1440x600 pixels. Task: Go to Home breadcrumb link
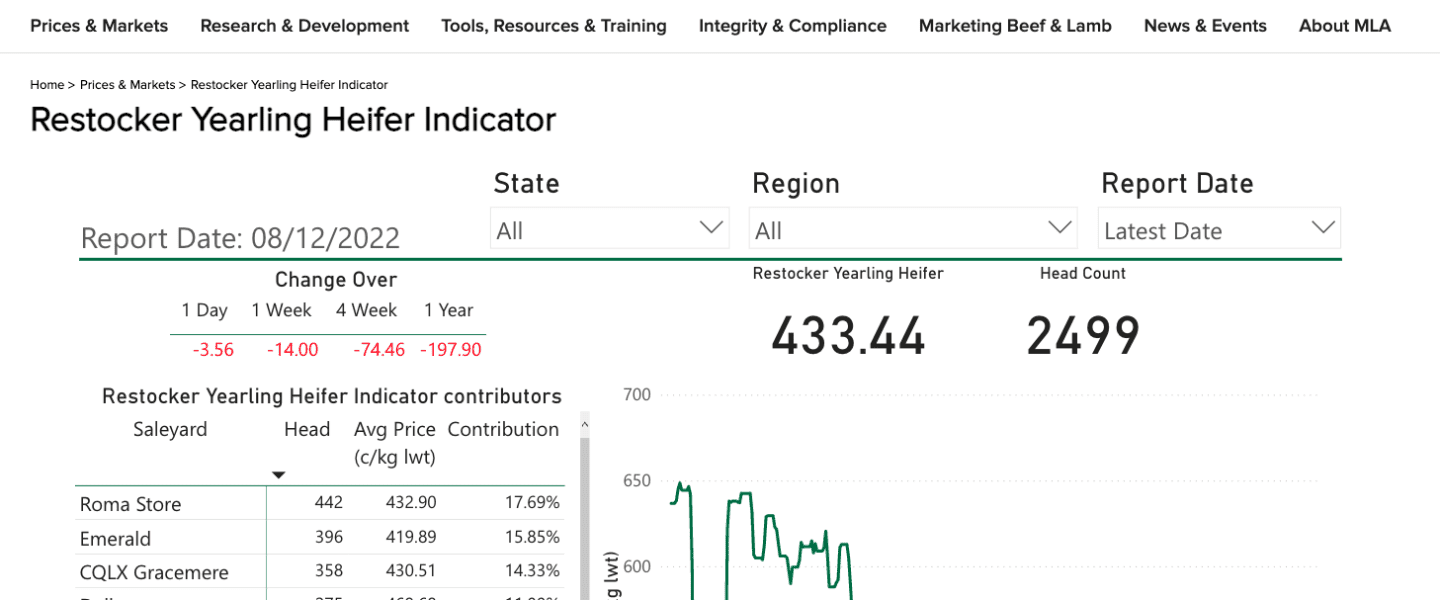point(47,85)
